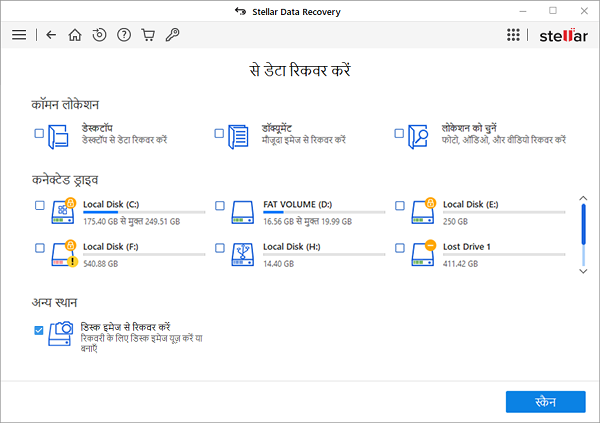600x423 pixels.
Task: Click the documents folder icon
Action: tap(238, 136)
